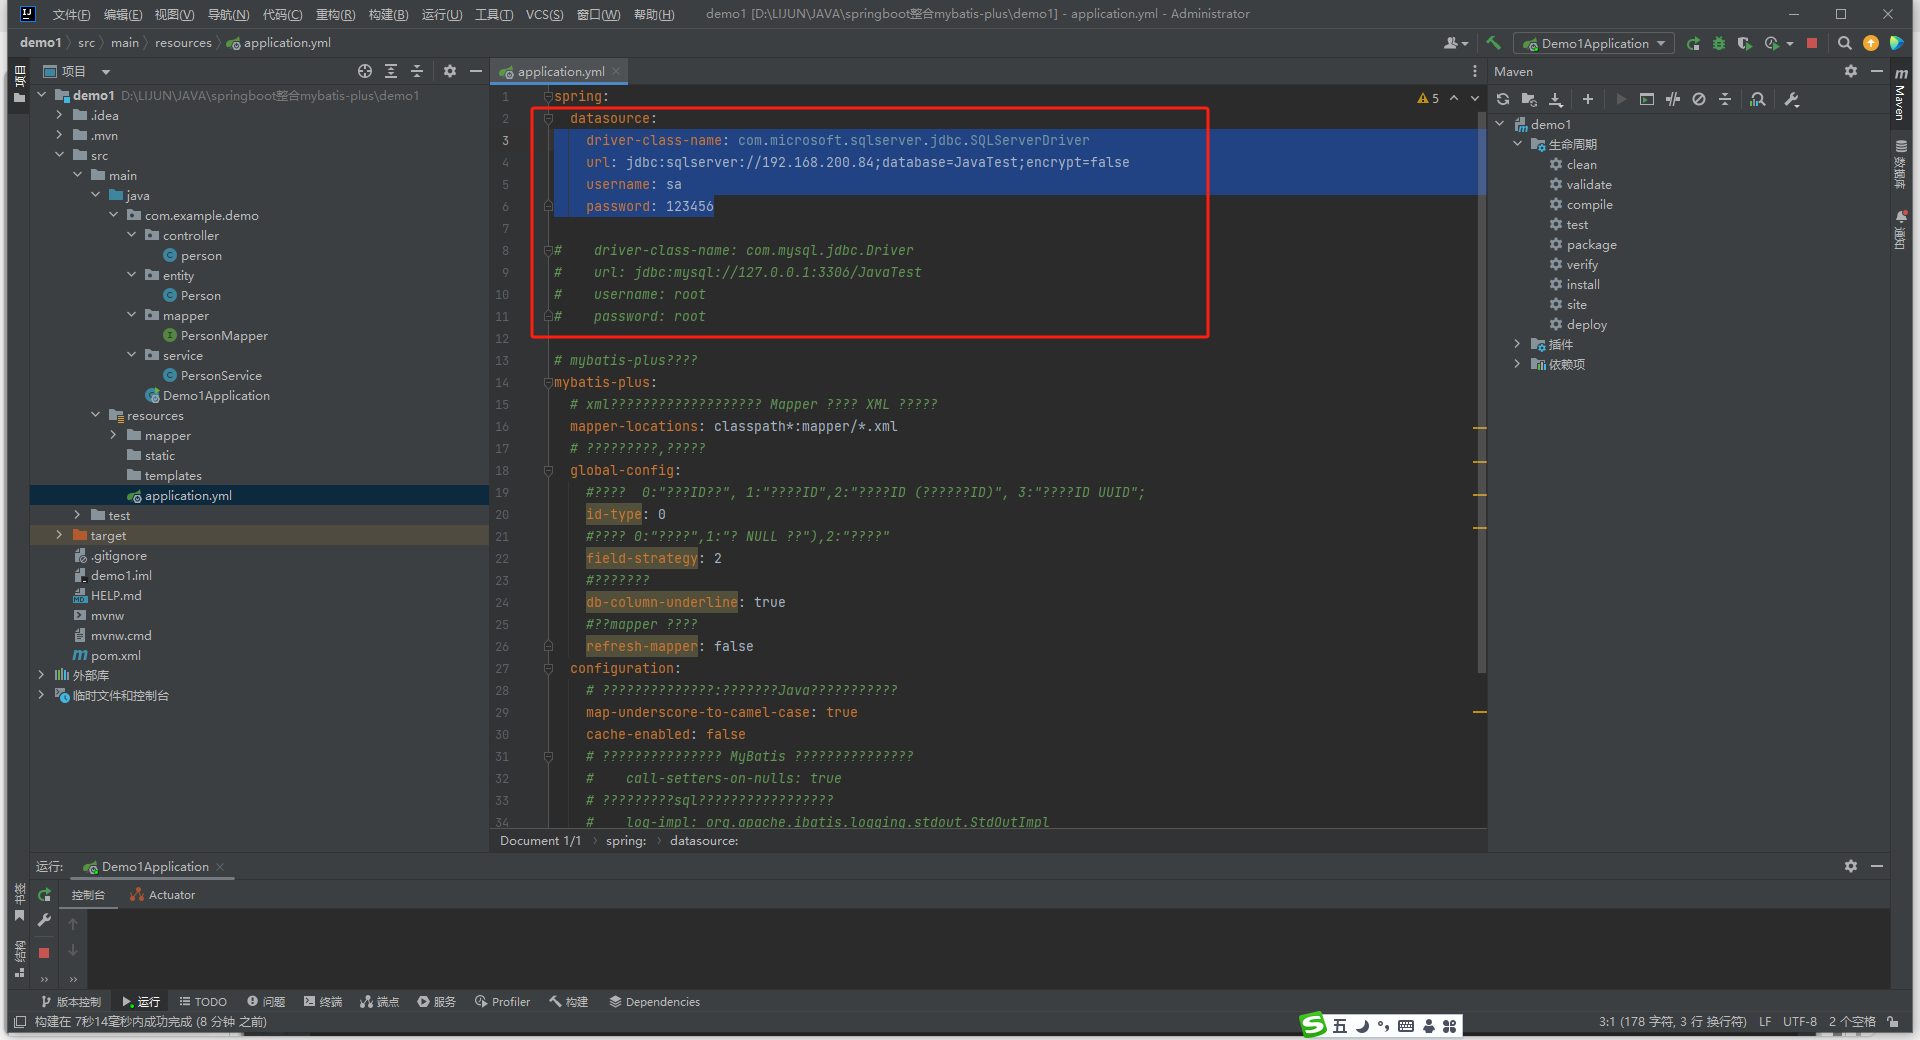Open Run panel gear options
This screenshot has height=1040, width=1920.
pos(1851,866)
